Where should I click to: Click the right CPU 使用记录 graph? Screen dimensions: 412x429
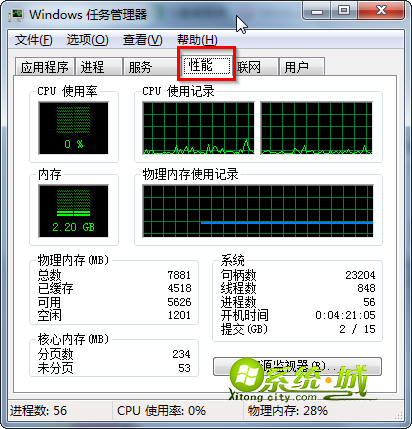pyautogui.click(x=316, y=128)
